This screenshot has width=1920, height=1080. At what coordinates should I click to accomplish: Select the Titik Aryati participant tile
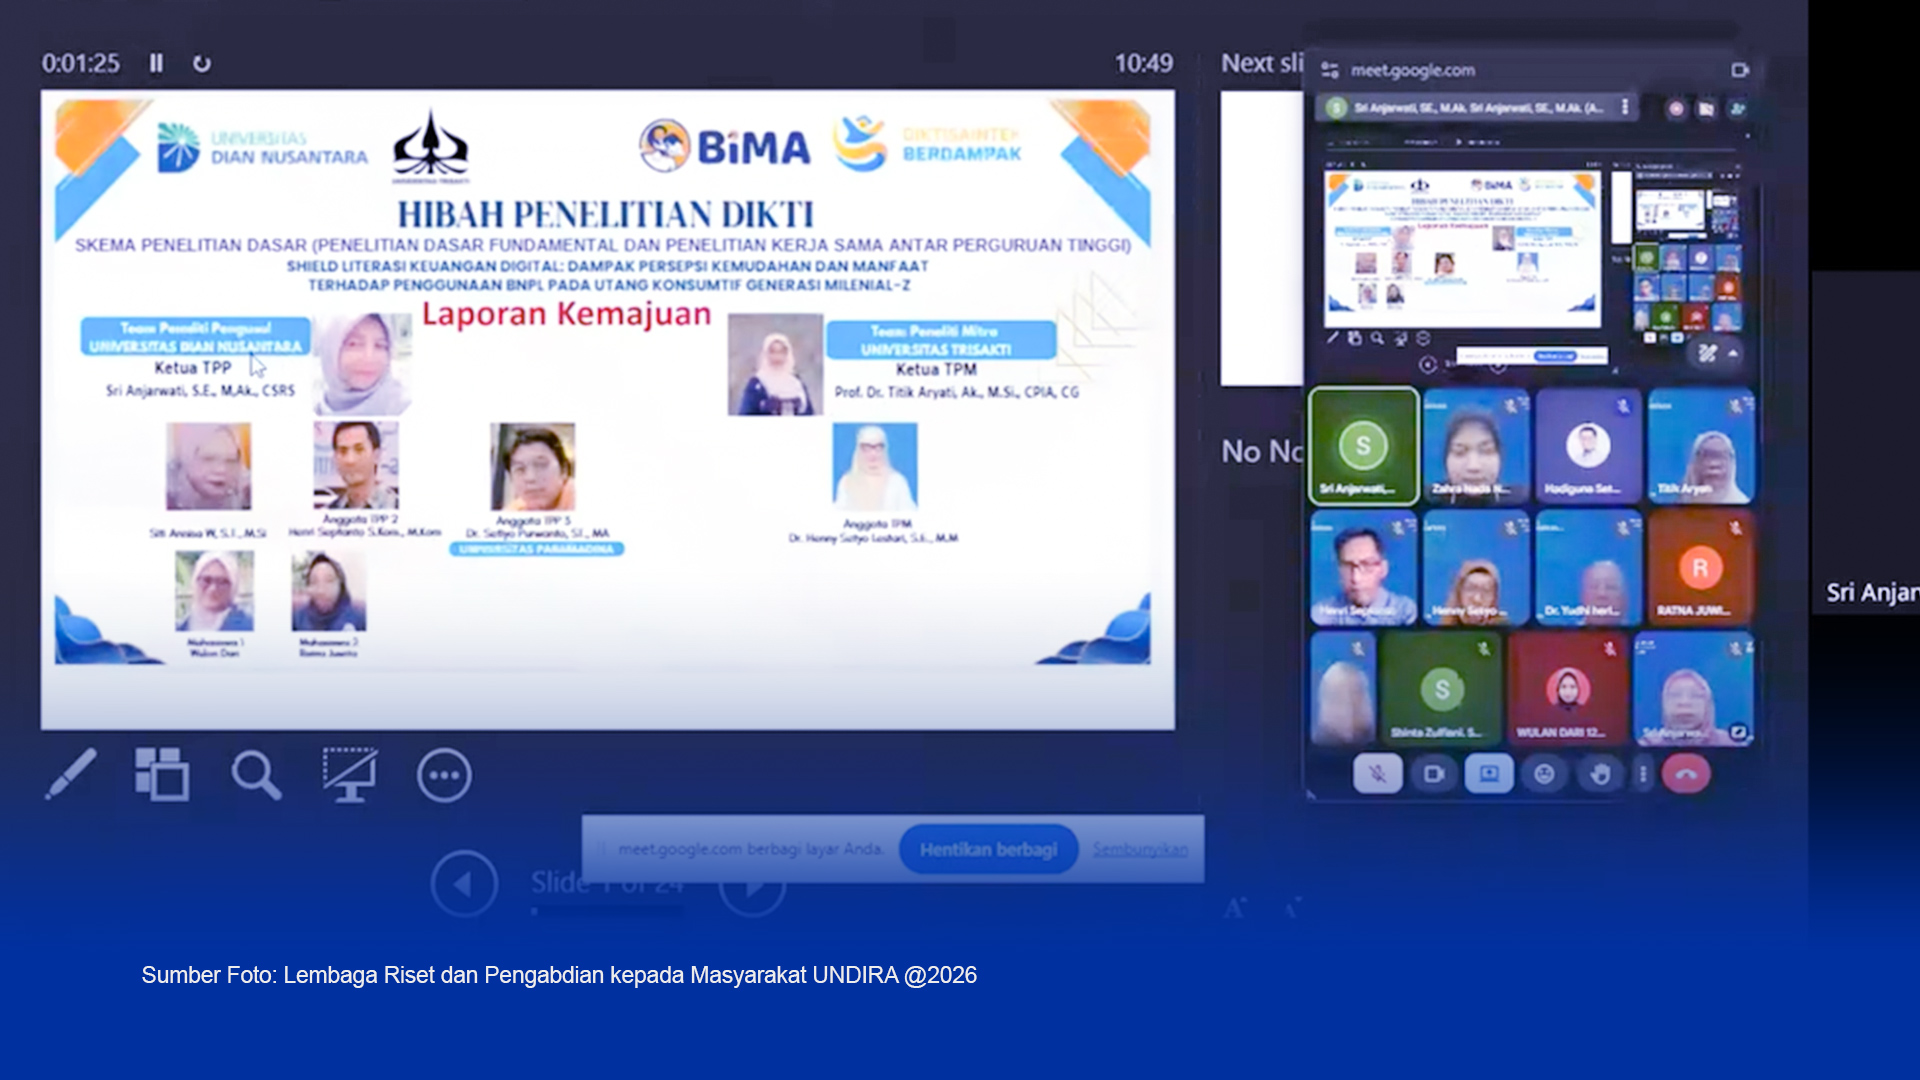(x=1701, y=446)
